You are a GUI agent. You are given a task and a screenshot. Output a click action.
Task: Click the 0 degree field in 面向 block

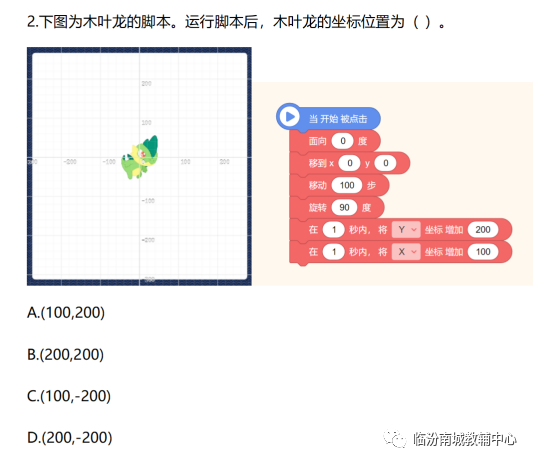tap(342, 141)
